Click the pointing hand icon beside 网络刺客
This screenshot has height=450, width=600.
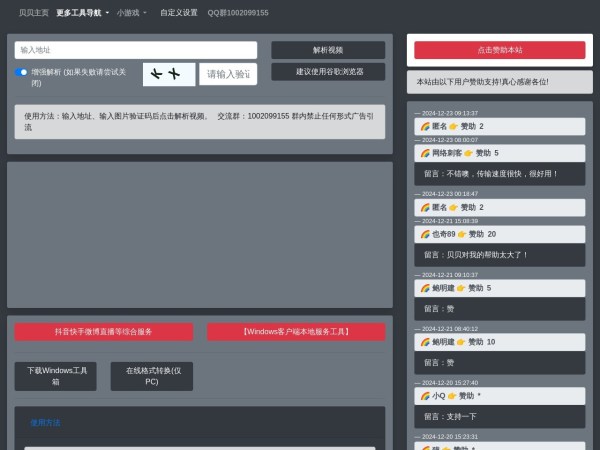coord(468,153)
